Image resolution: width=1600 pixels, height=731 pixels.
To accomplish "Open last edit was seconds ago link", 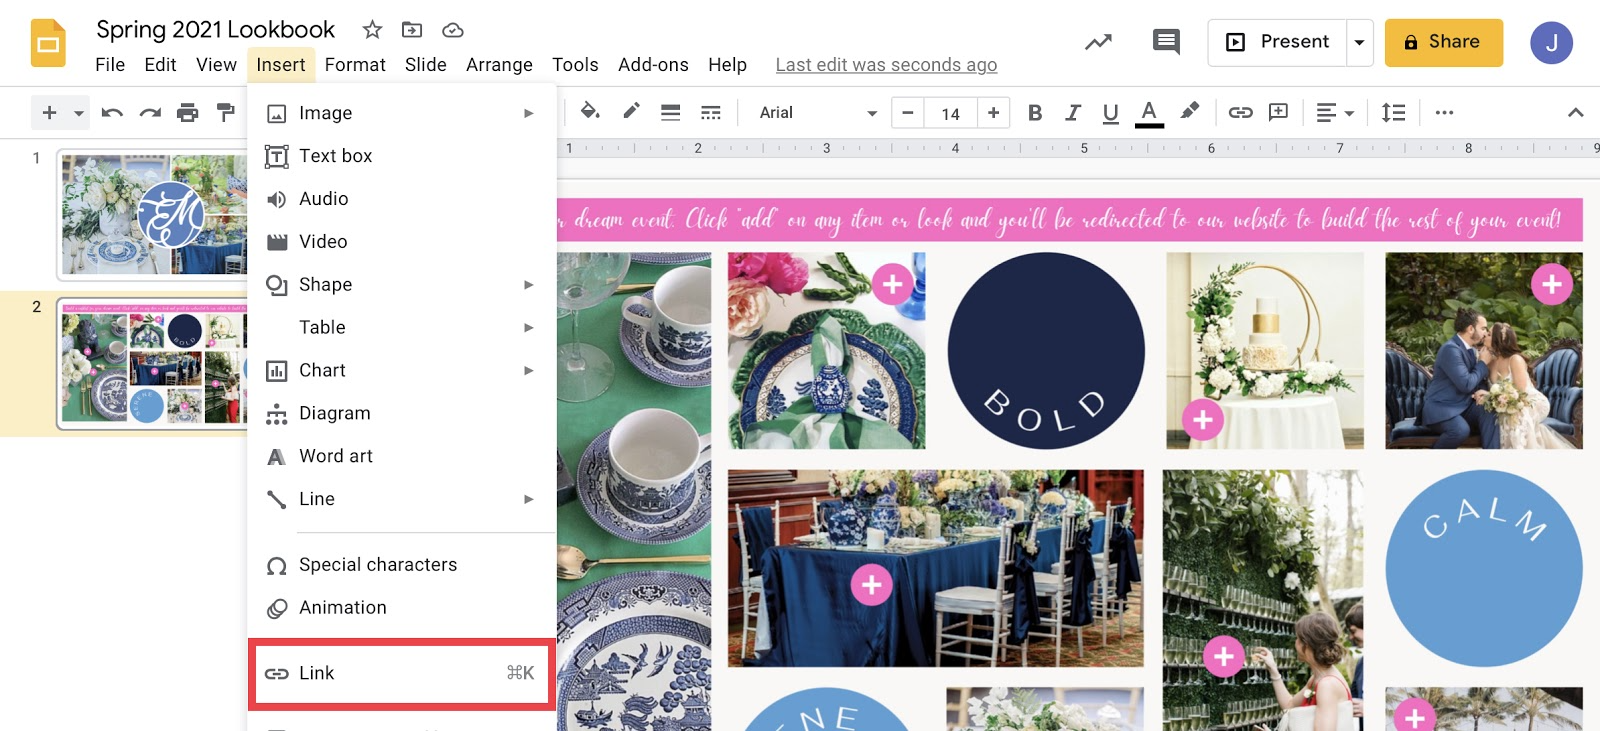I will pos(886,65).
